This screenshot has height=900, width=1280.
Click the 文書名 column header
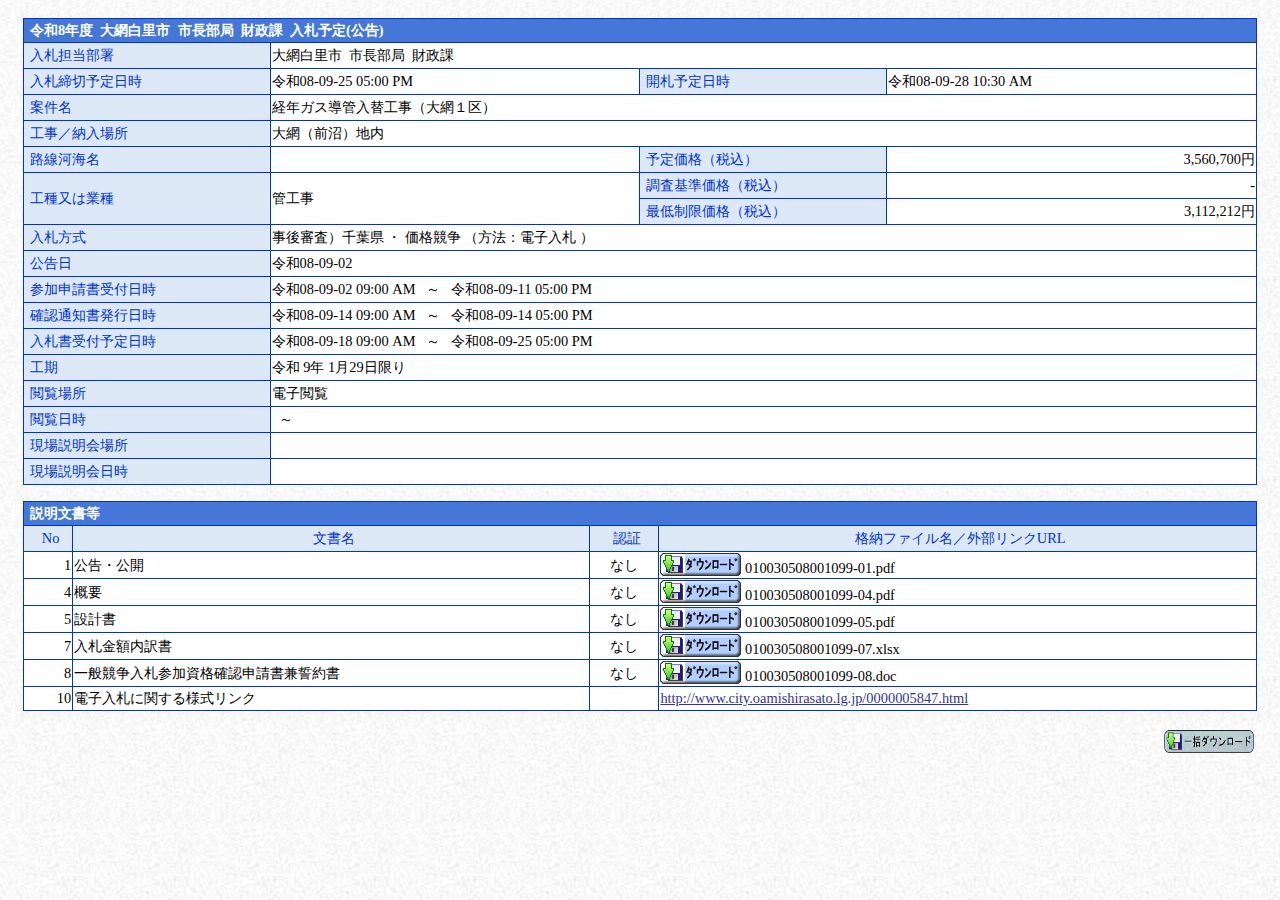click(x=331, y=538)
